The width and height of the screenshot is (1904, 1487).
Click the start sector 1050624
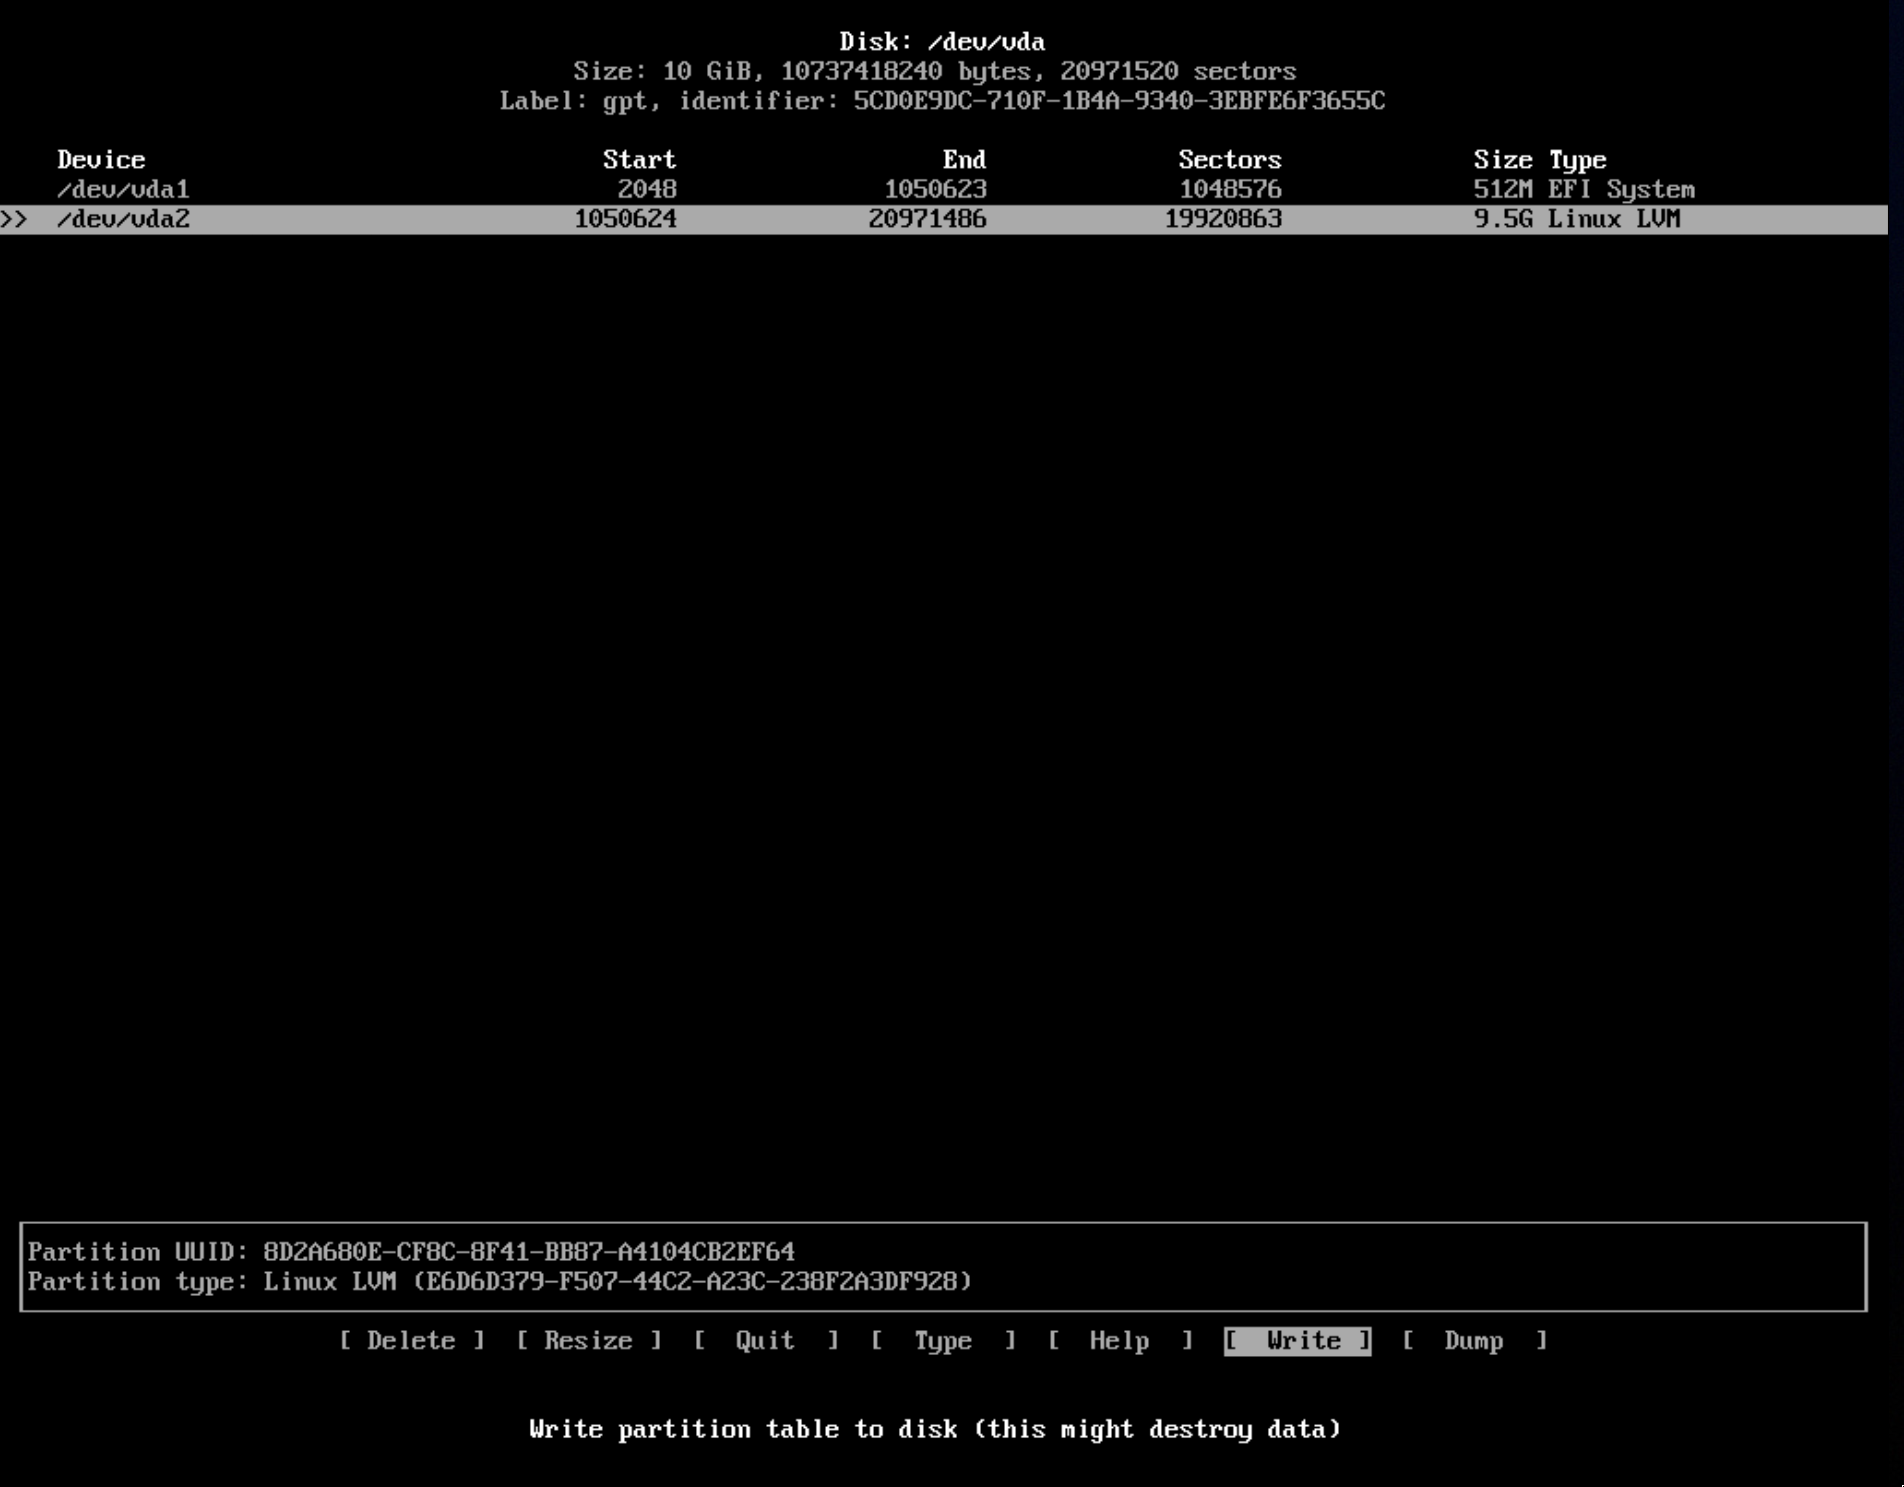(625, 219)
